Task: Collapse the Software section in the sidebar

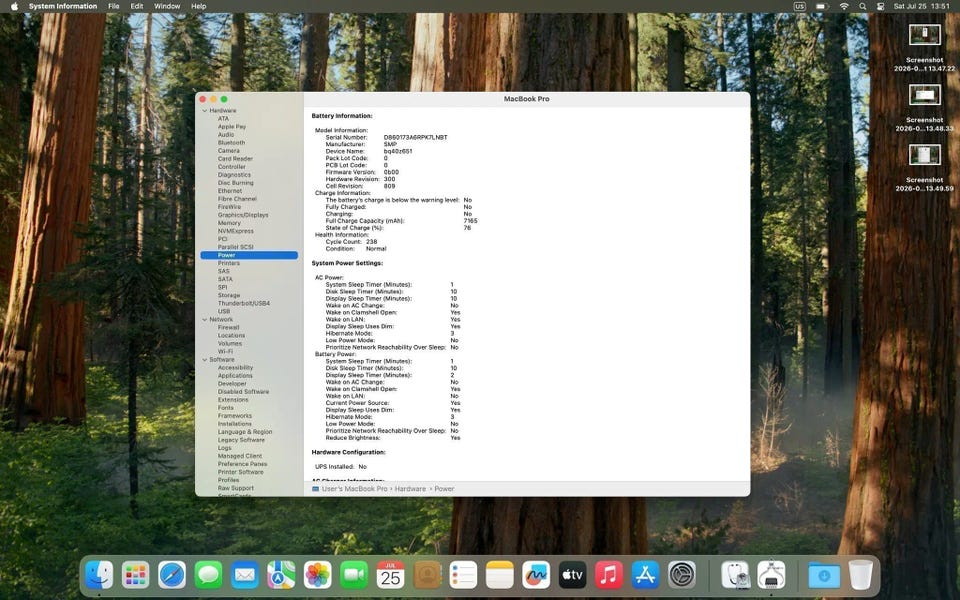Action: tap(204, 360)
